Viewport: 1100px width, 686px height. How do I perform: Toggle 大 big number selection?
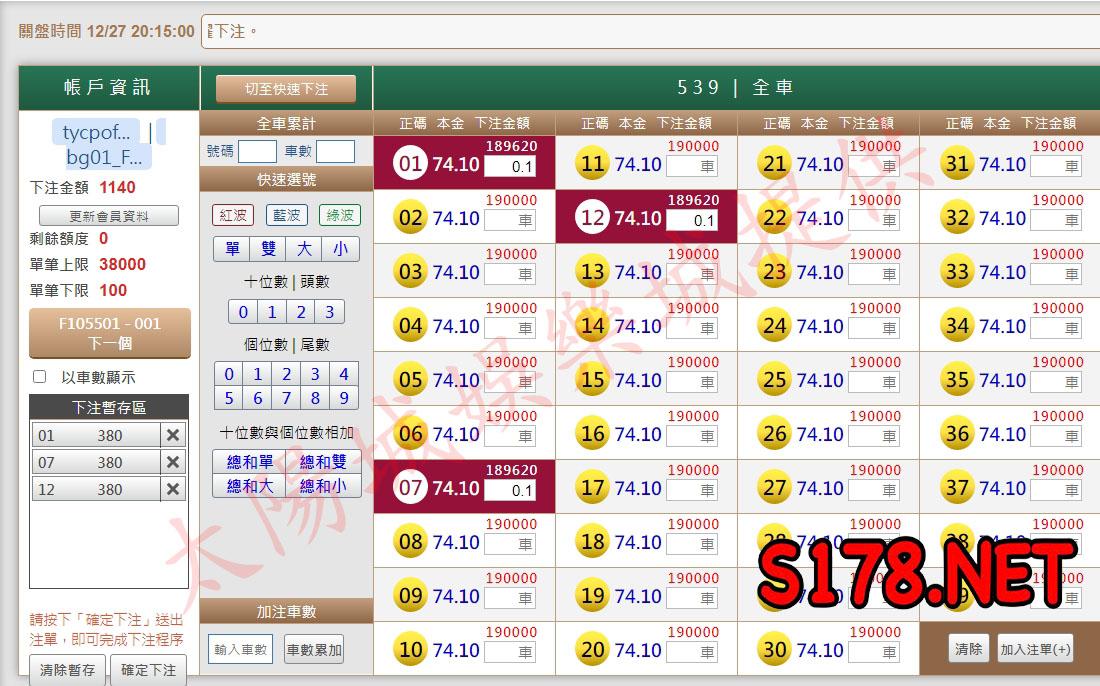(x=304, y=249)
